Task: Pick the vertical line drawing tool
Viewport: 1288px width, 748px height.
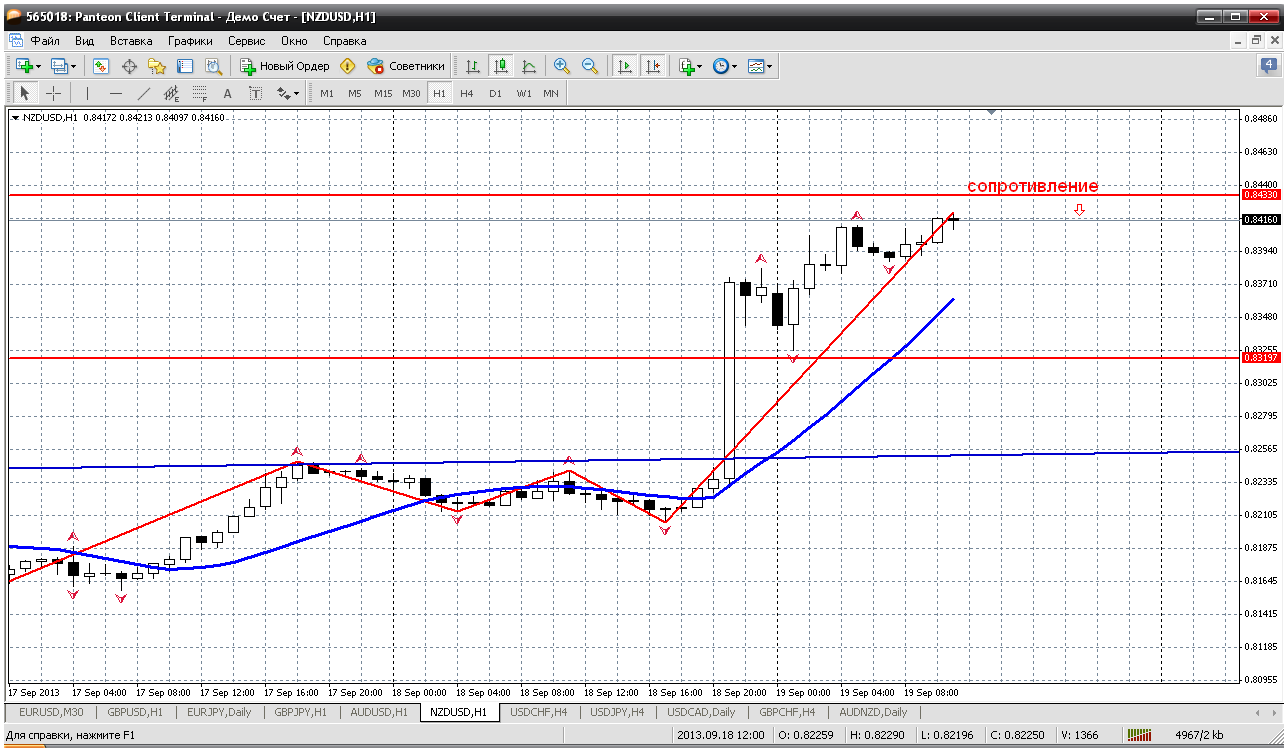Action: pyautogui.click(x=87, y=93)
